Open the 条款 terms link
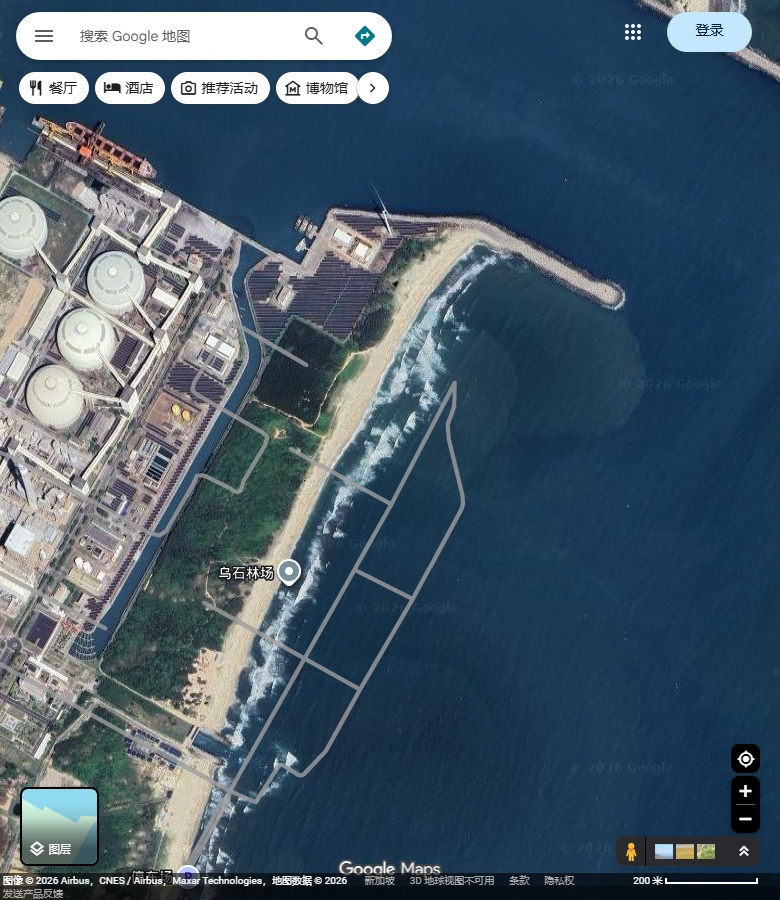 [x=519, y=880]
